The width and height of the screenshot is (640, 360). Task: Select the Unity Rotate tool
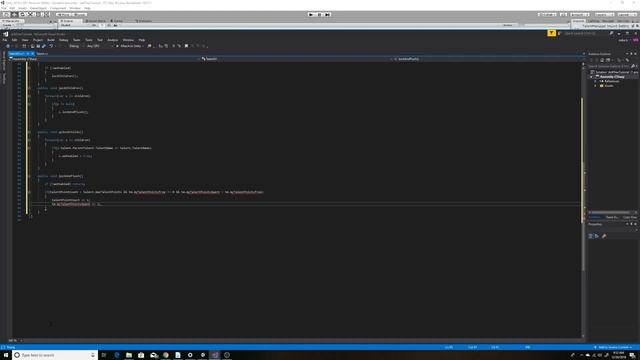point(22,14)
